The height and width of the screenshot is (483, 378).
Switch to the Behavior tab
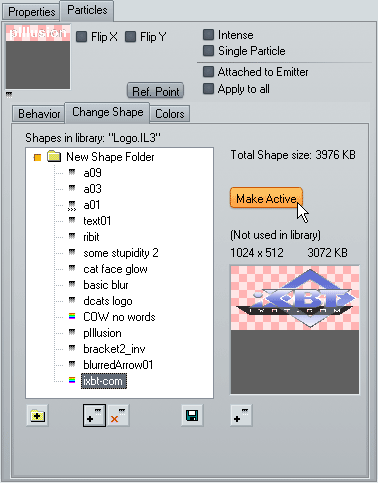point(39,114)
